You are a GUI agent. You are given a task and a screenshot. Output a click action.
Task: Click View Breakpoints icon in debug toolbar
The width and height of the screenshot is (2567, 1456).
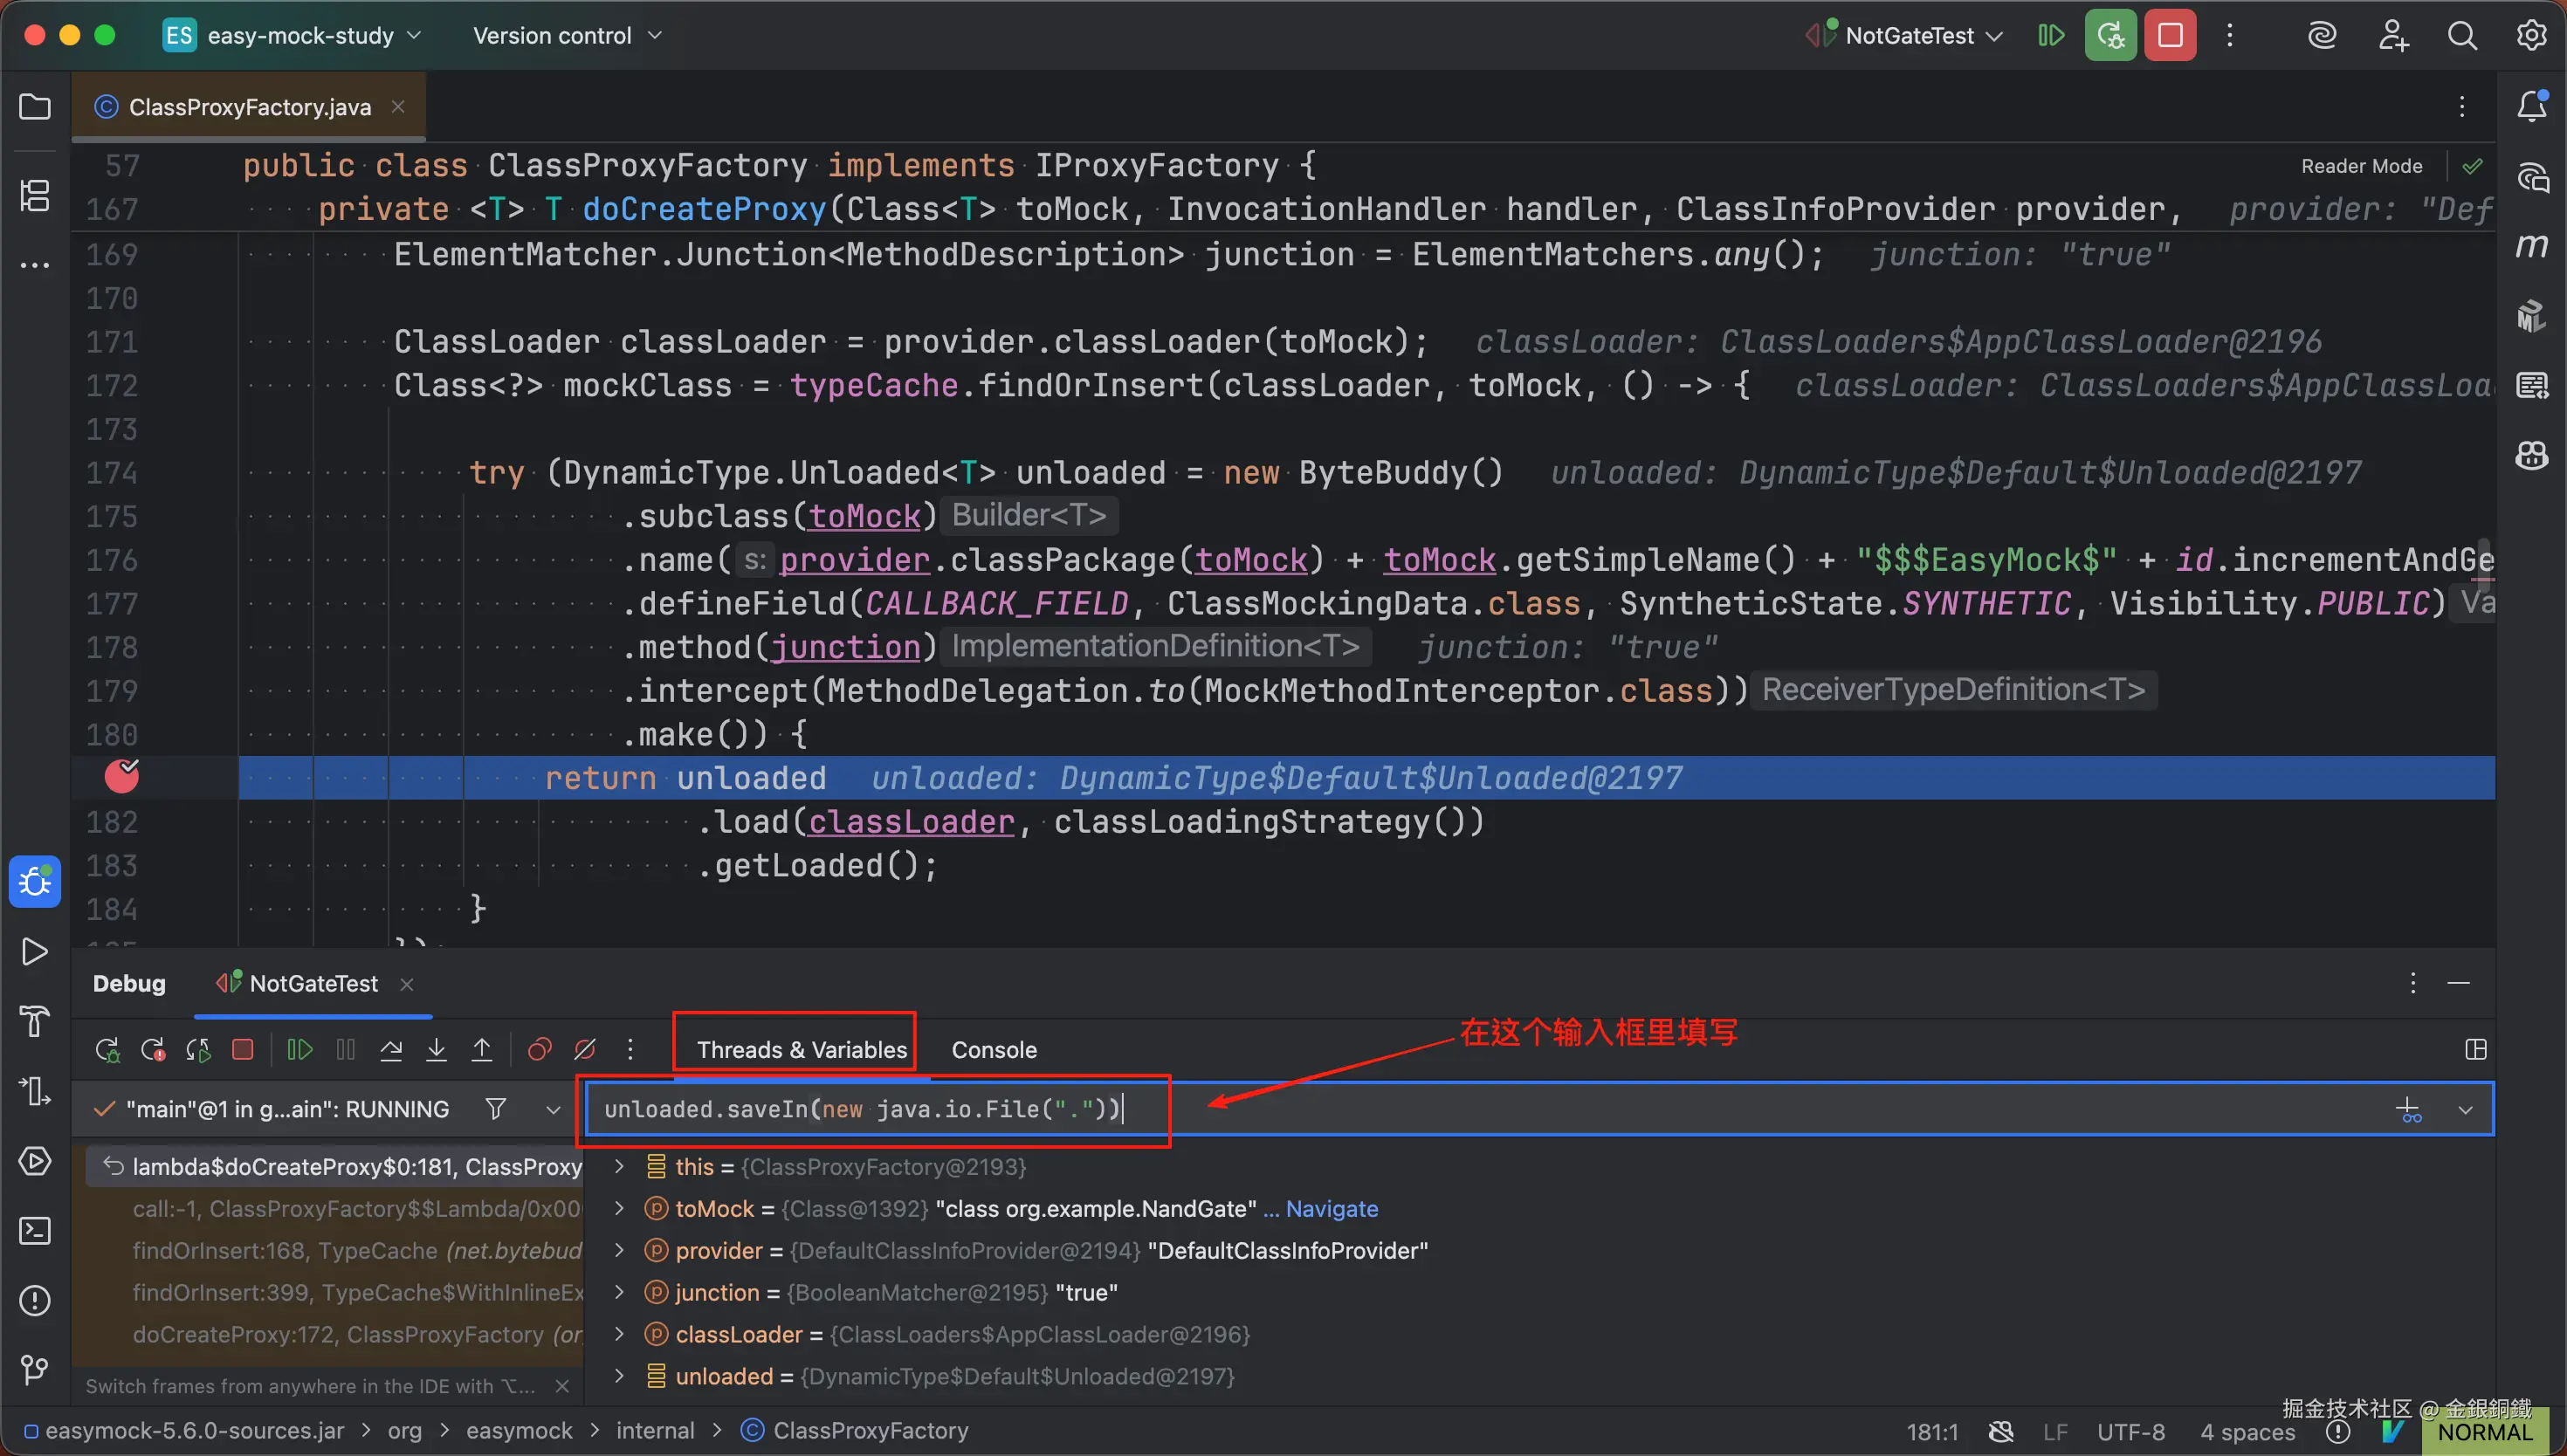pyautogui.click(x=539, y=1049)
